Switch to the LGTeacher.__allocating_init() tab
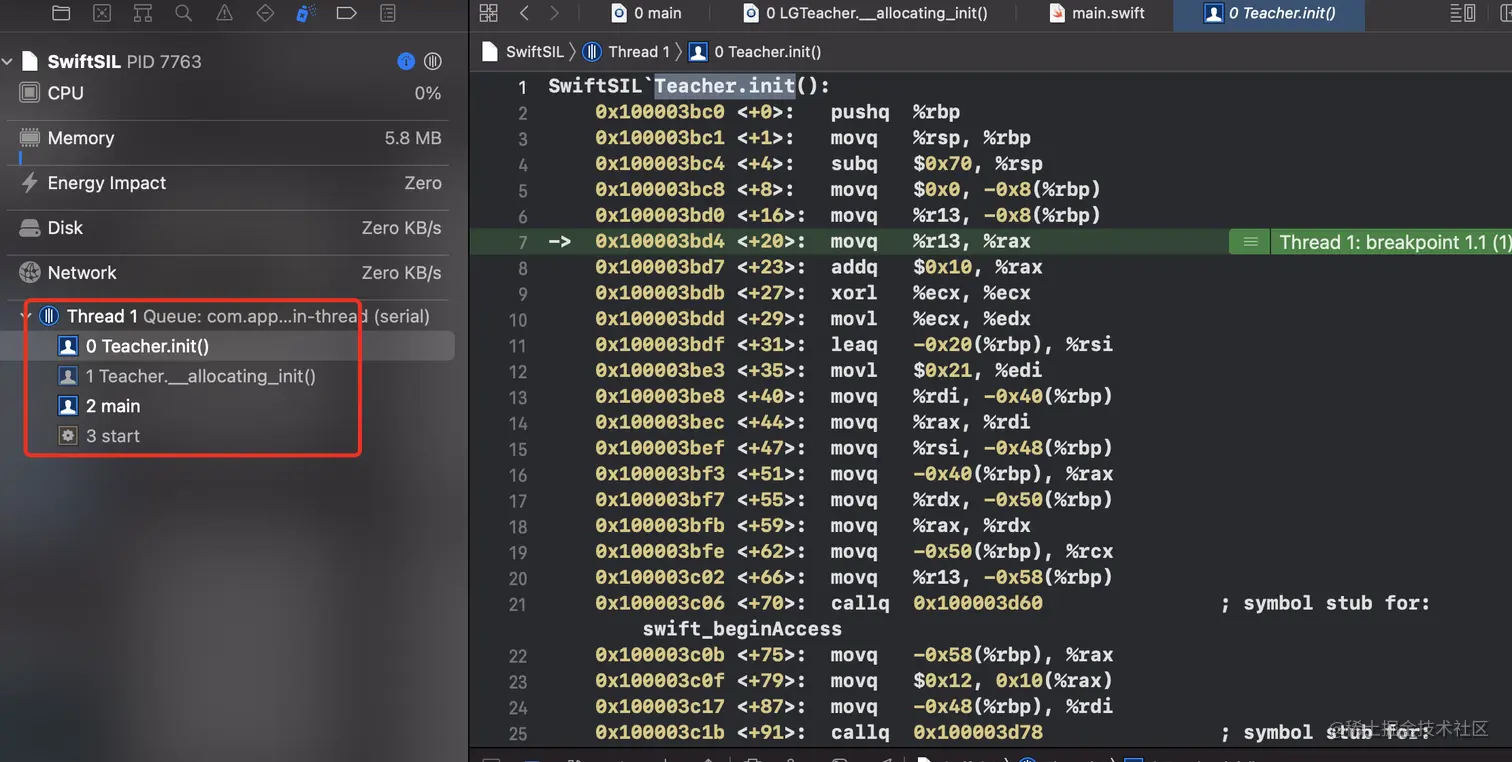Screen dimensions: 1512x762 coord(866,13)
